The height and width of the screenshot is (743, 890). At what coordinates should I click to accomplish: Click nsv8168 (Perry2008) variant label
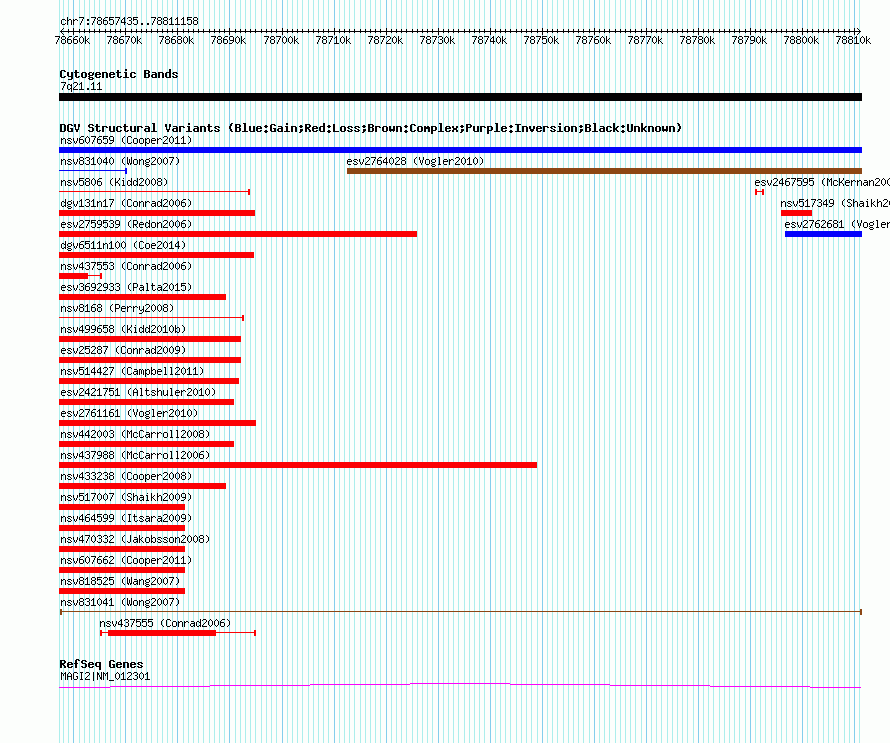coord(117,308)
